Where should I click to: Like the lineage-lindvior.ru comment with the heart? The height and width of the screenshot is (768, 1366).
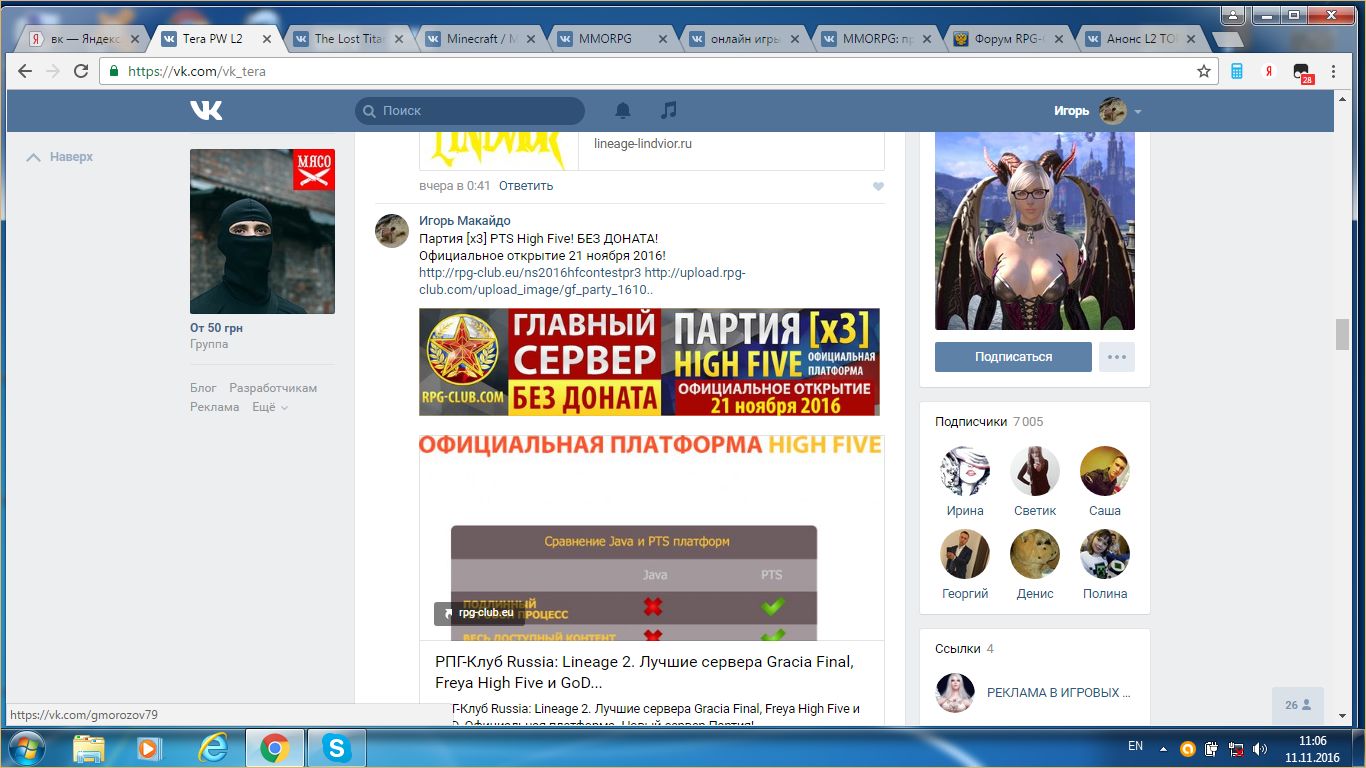point(878,186)
